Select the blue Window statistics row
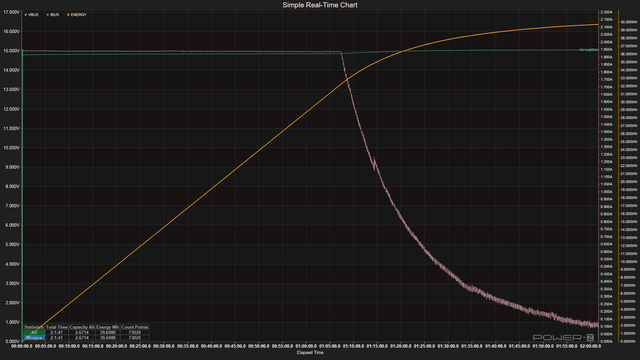 (34, 338)
